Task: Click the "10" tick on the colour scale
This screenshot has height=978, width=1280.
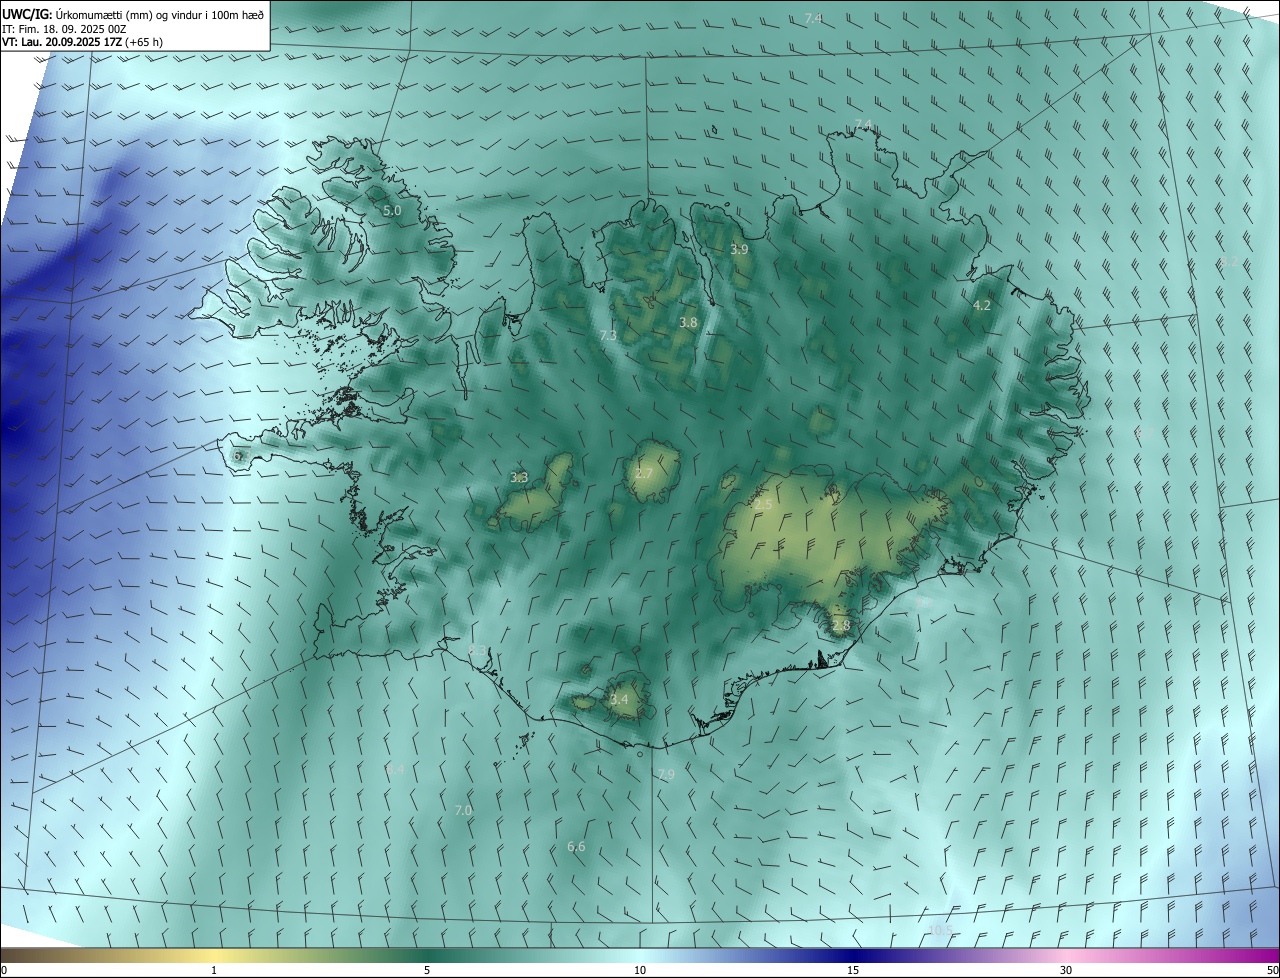Action: pos(640,971)
